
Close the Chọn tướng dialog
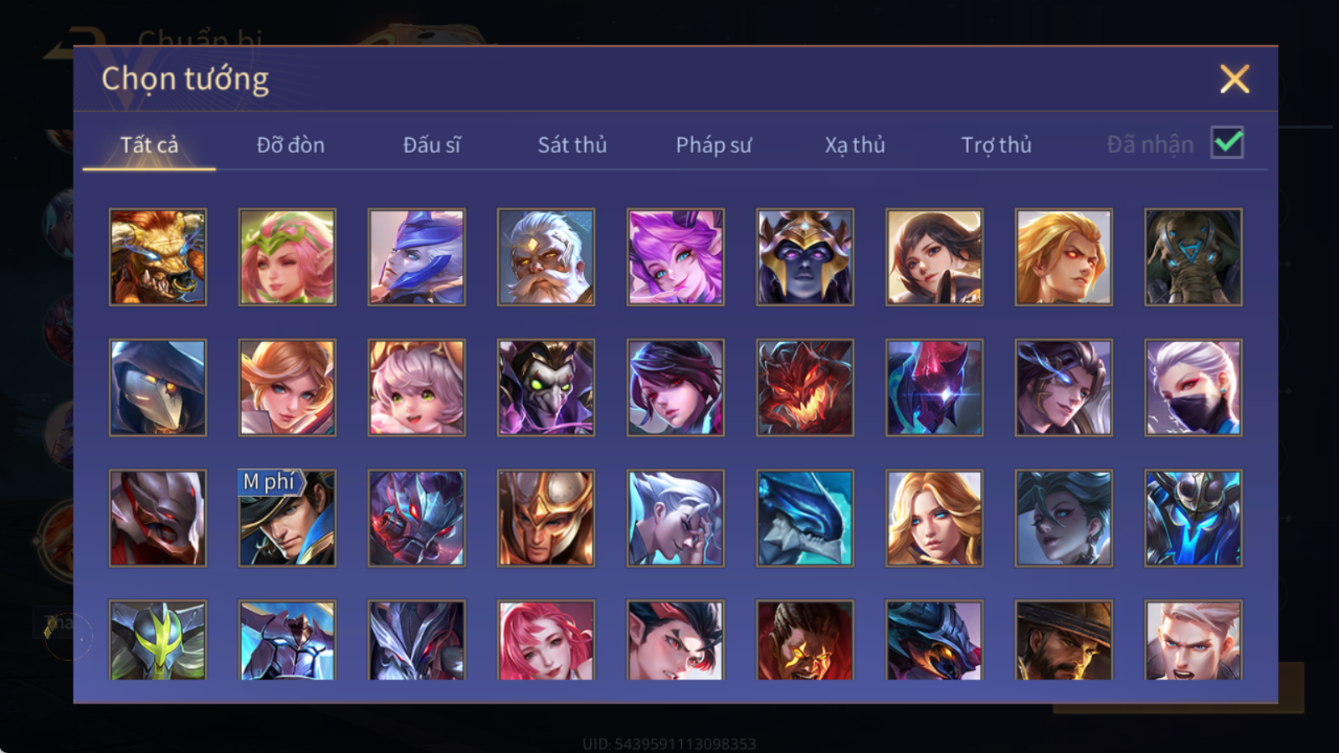(x=1234, y=79)
